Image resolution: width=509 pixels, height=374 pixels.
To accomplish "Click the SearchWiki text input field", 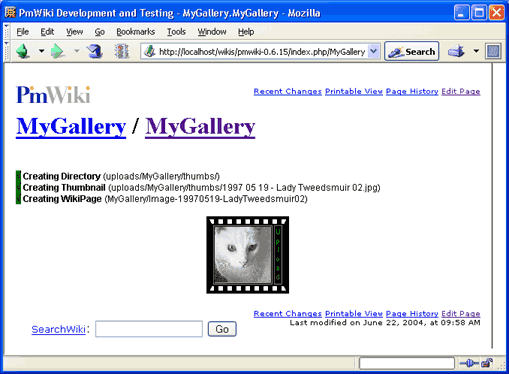I will click(149, 329).
